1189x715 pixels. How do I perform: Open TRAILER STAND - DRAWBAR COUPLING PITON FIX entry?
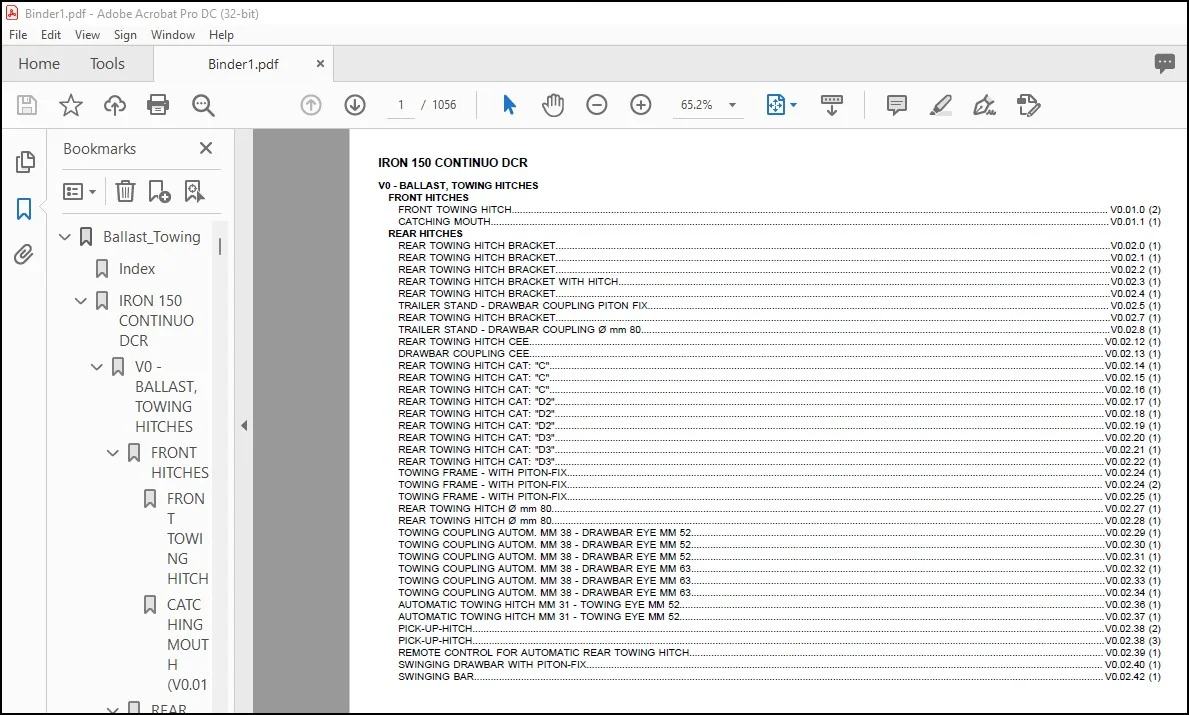[779, 306]
